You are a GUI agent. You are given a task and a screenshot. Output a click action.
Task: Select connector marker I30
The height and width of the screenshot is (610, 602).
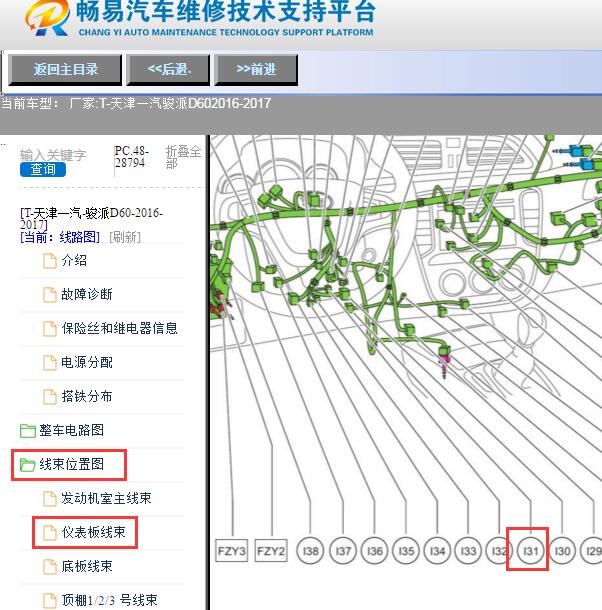[562, 551]
